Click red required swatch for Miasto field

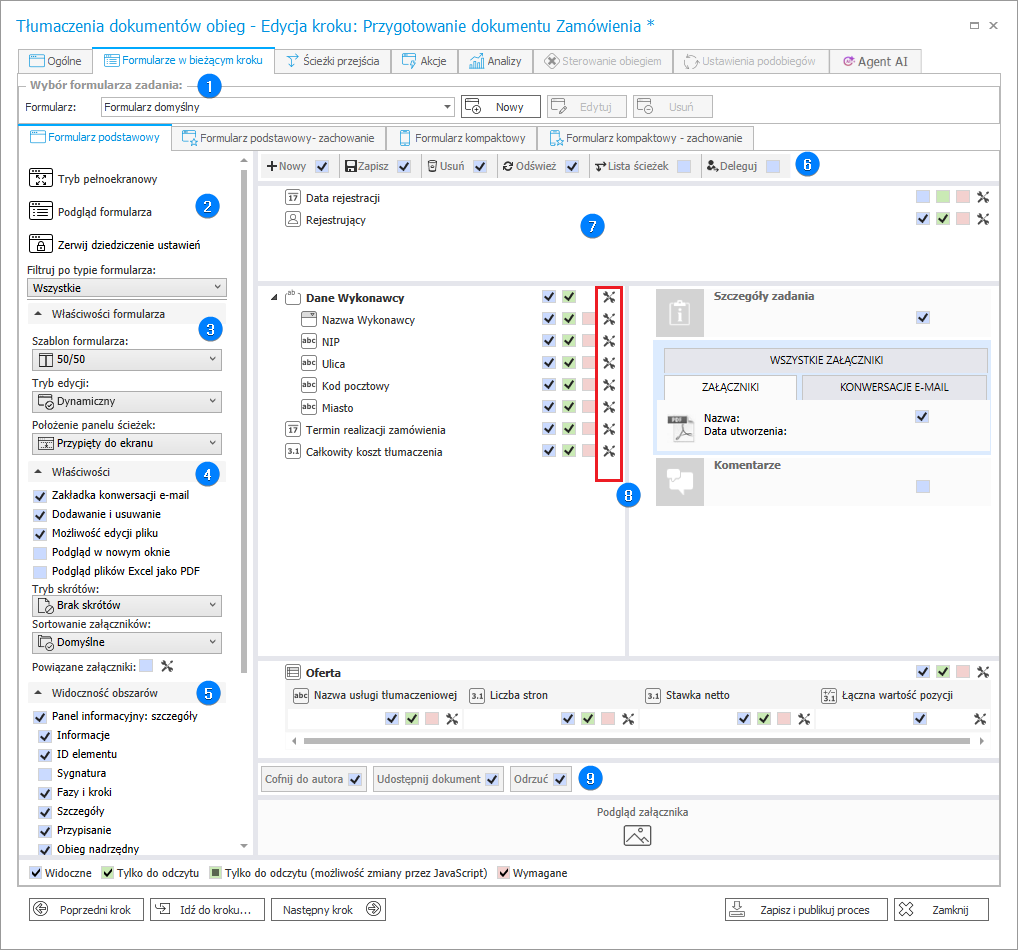pyautogui.click(x=588, y=408)
